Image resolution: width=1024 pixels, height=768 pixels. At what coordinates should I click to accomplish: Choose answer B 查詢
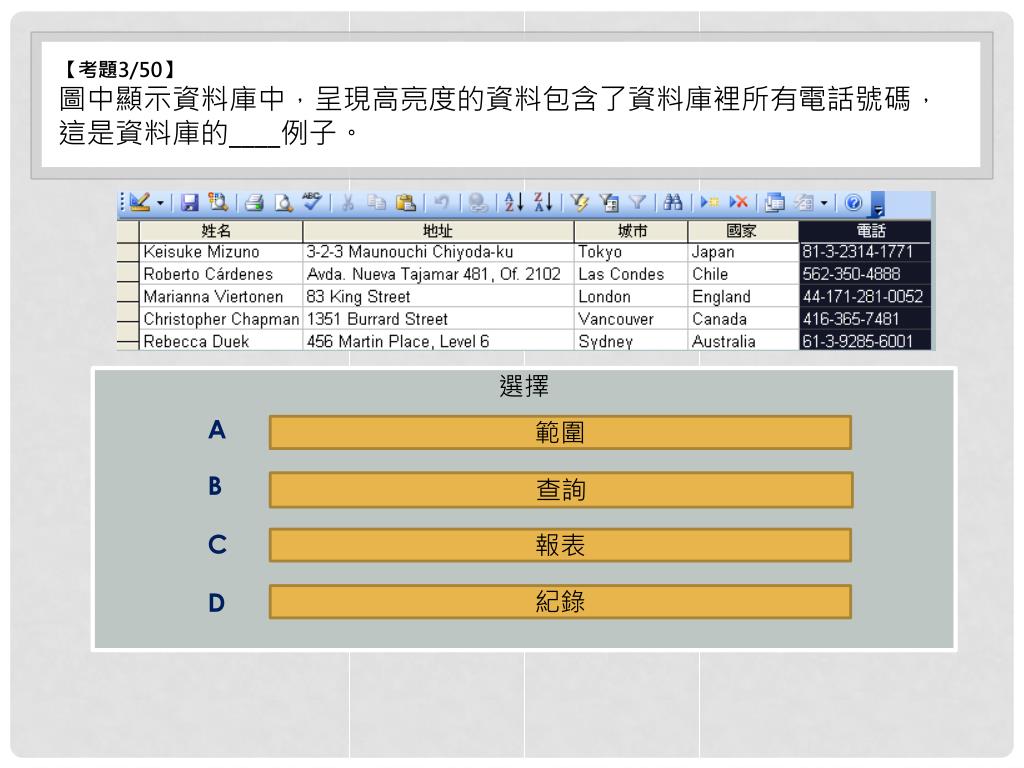coord(561,490)
